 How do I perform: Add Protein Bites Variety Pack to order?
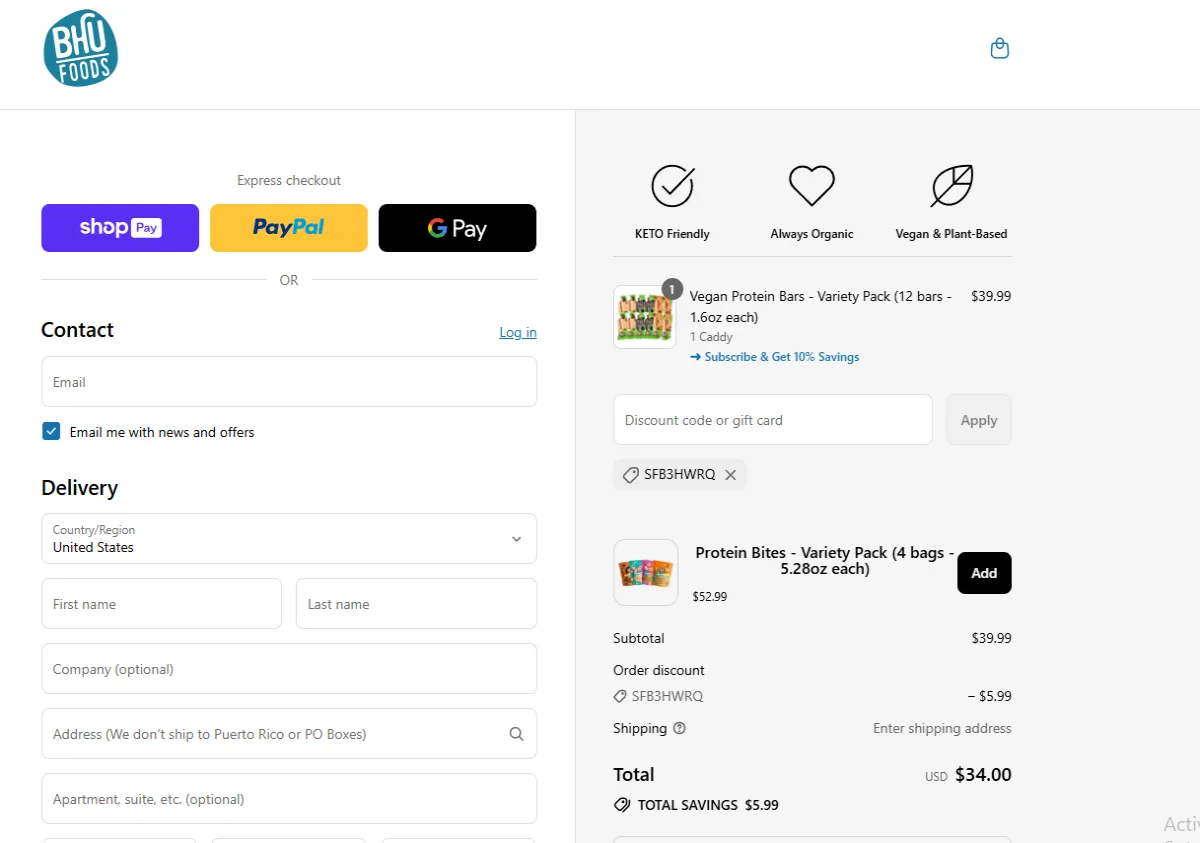[984, 573]
